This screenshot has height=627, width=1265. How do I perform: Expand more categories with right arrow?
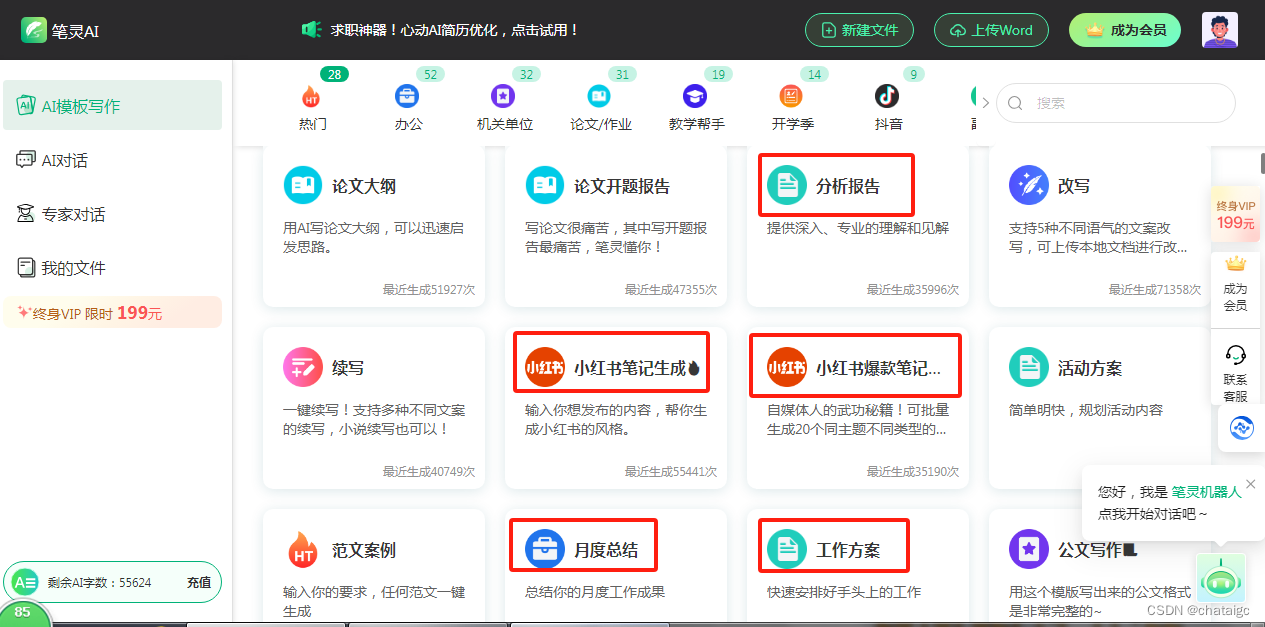pyautogui.click(x=985, y=103)
